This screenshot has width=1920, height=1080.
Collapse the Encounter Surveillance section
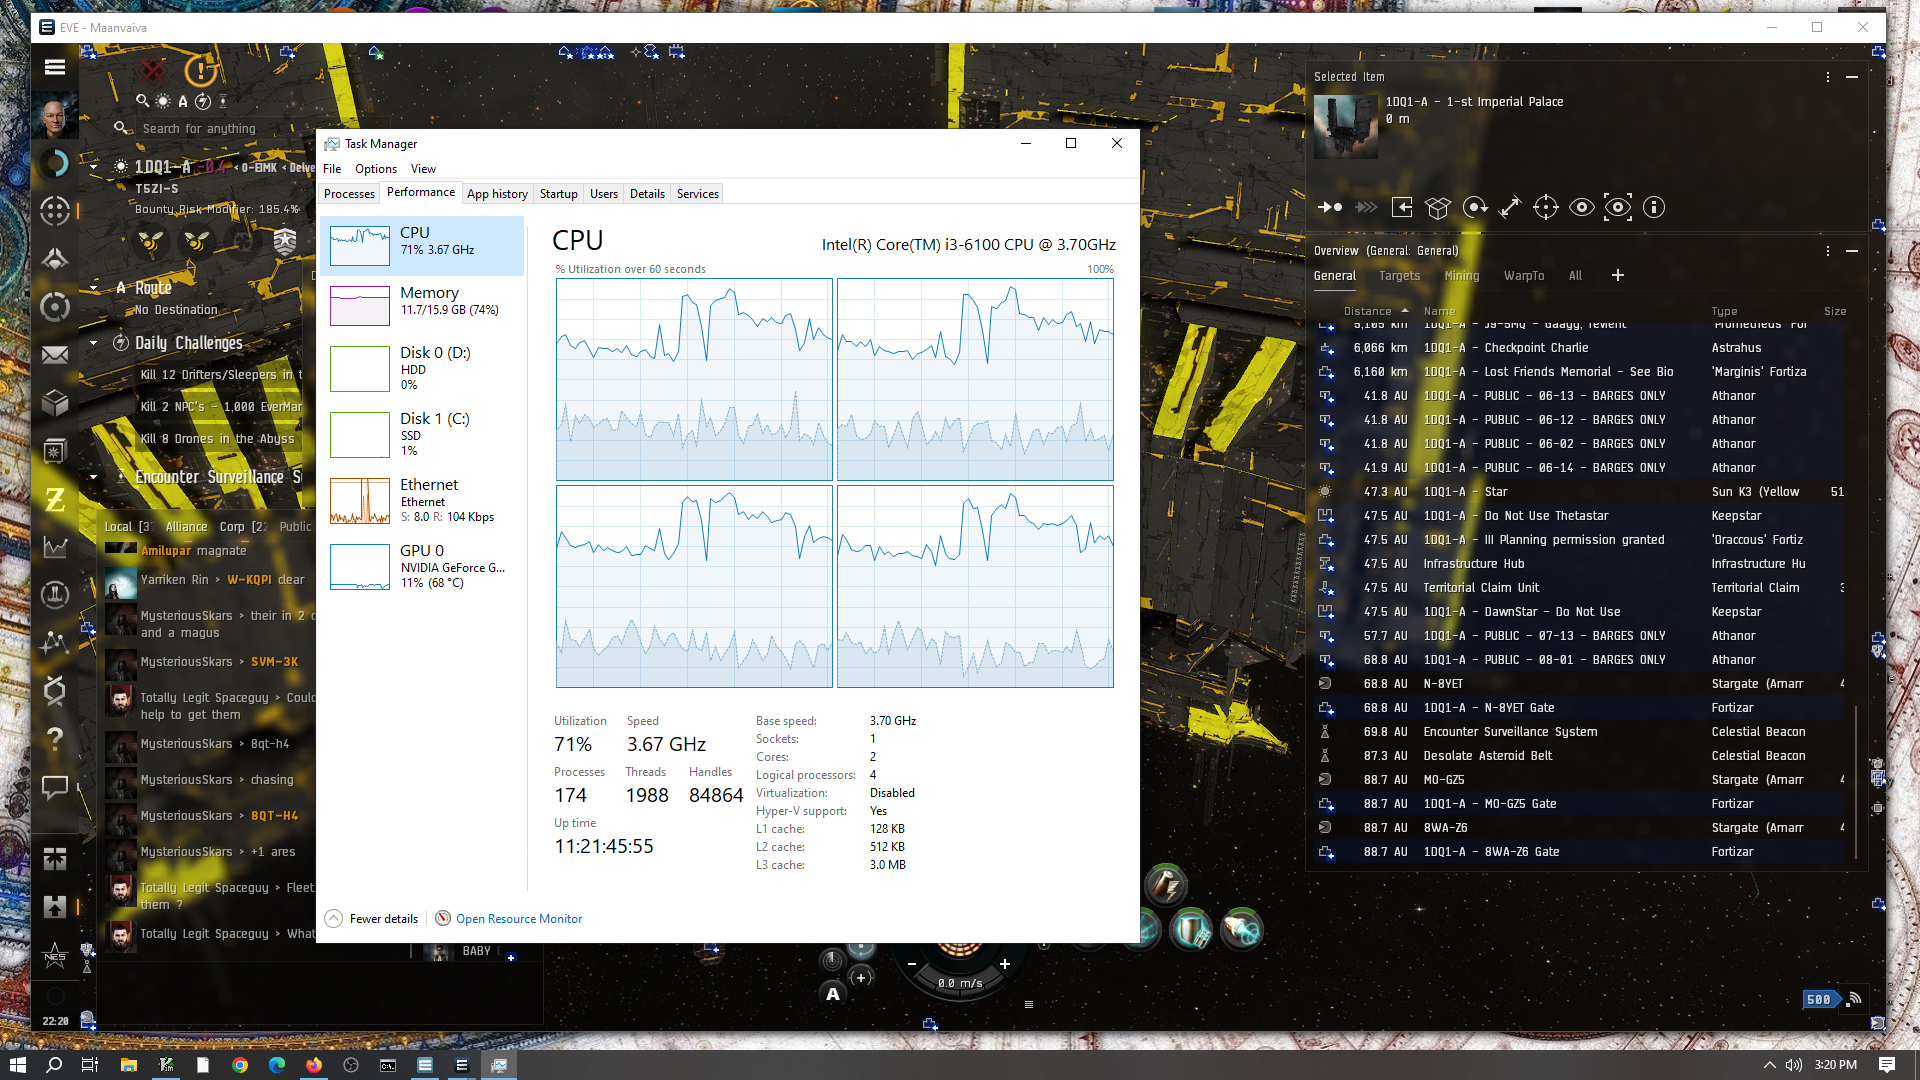(x=94, y=477)
